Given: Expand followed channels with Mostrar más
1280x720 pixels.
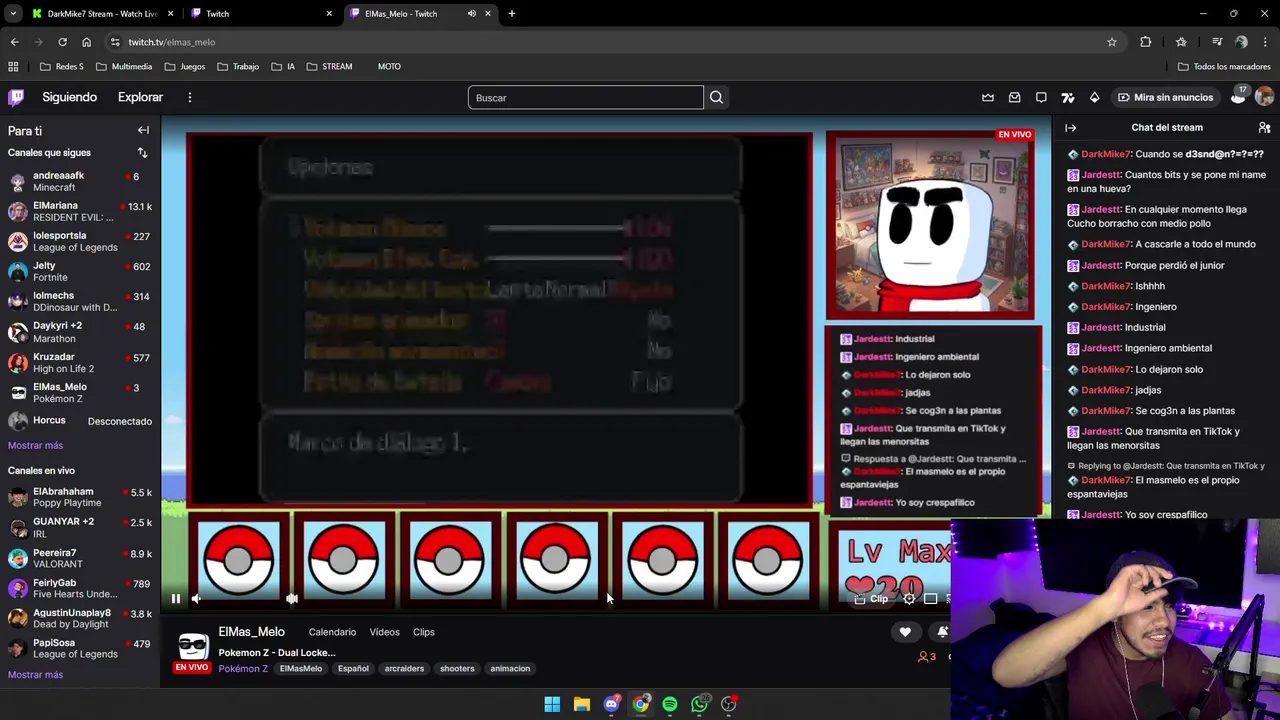Looking at the screenshot, I should 35,445.
